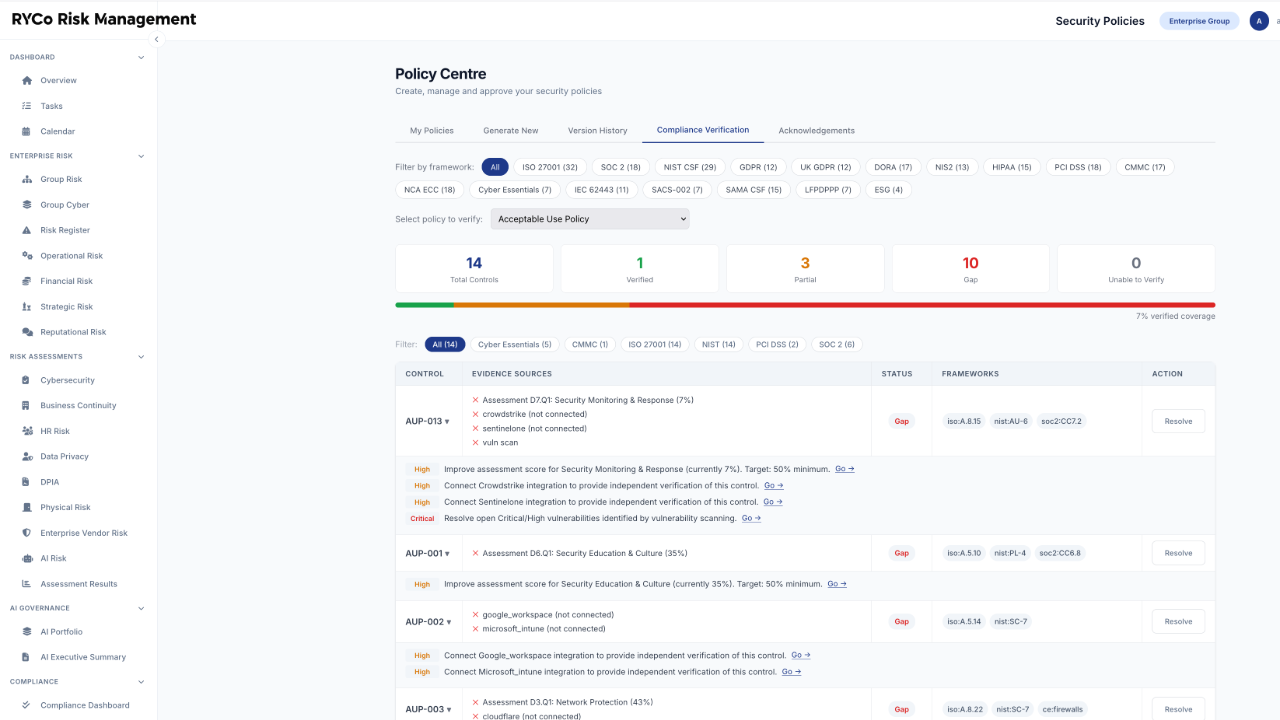Filter by ISO 27001 (32) framework
Screen dimensions: 1280x720
click(550, 167)
